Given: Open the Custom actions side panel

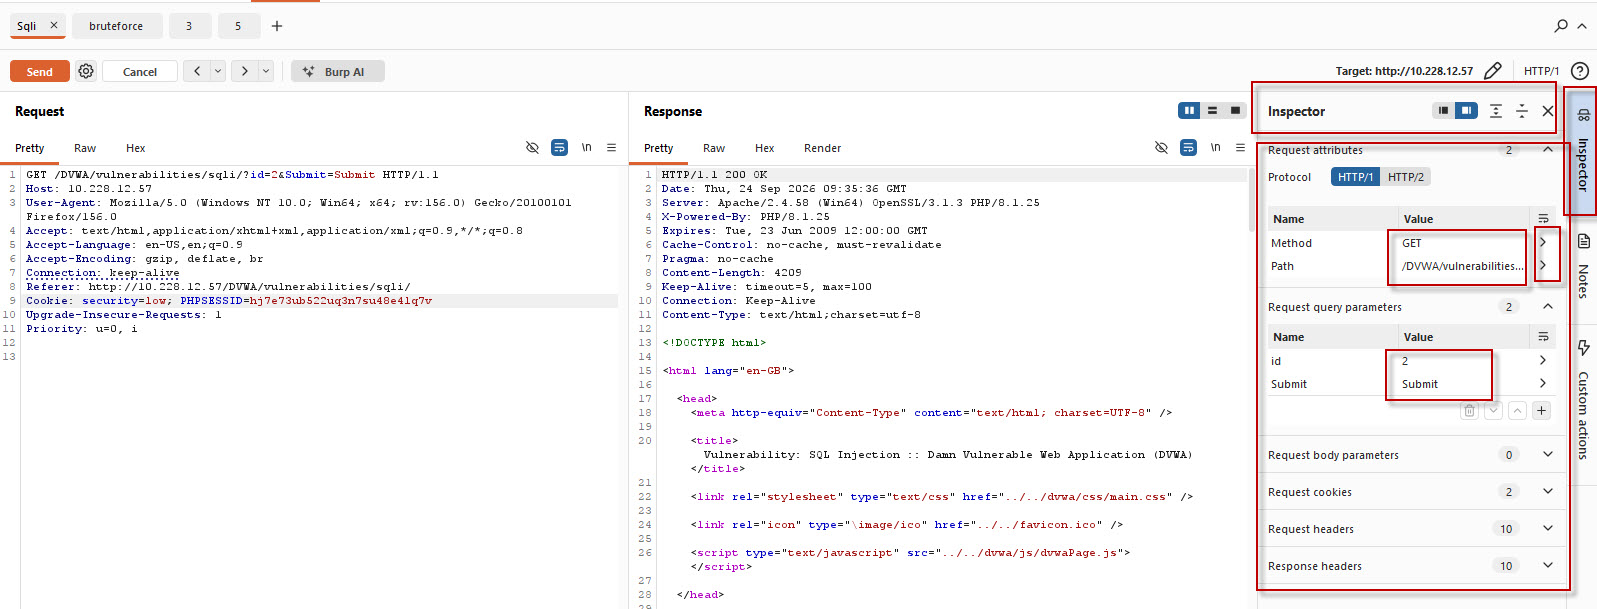Looking at the screenshot, I should (1583, 400).
